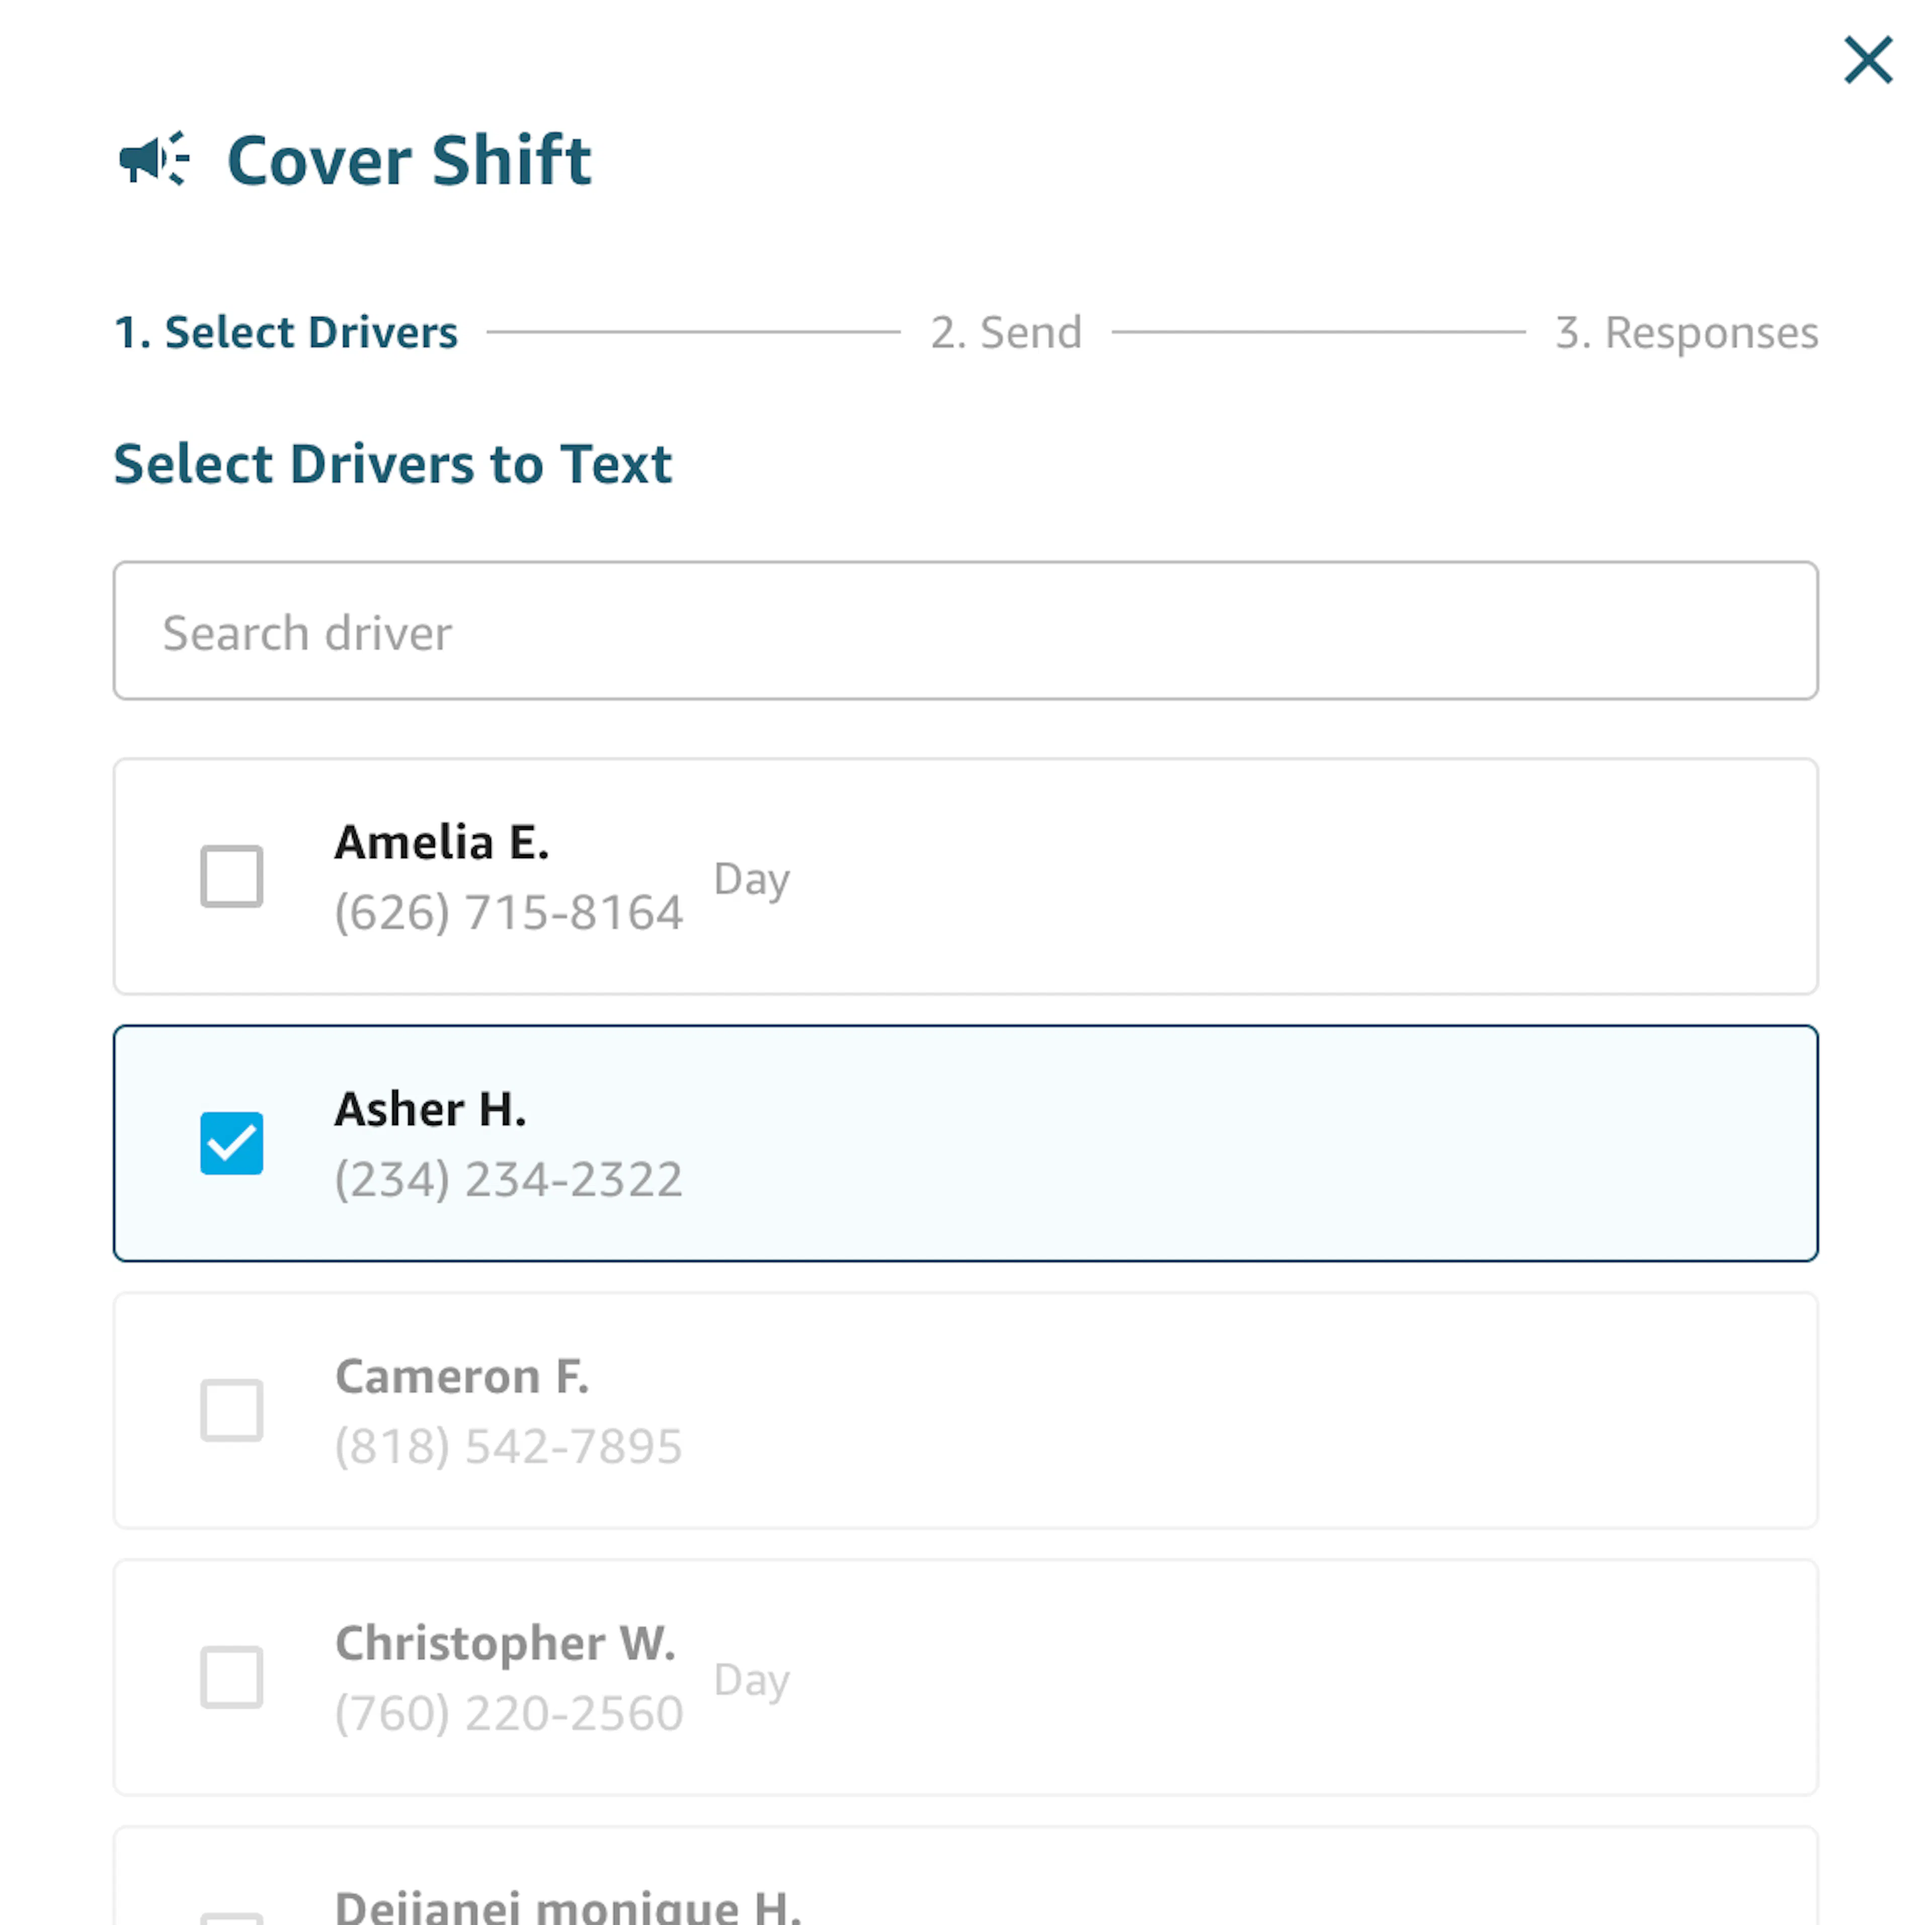1932x1925 pixels.
Task: Click the name Amelia E.
Action: [x=442, y=842]
